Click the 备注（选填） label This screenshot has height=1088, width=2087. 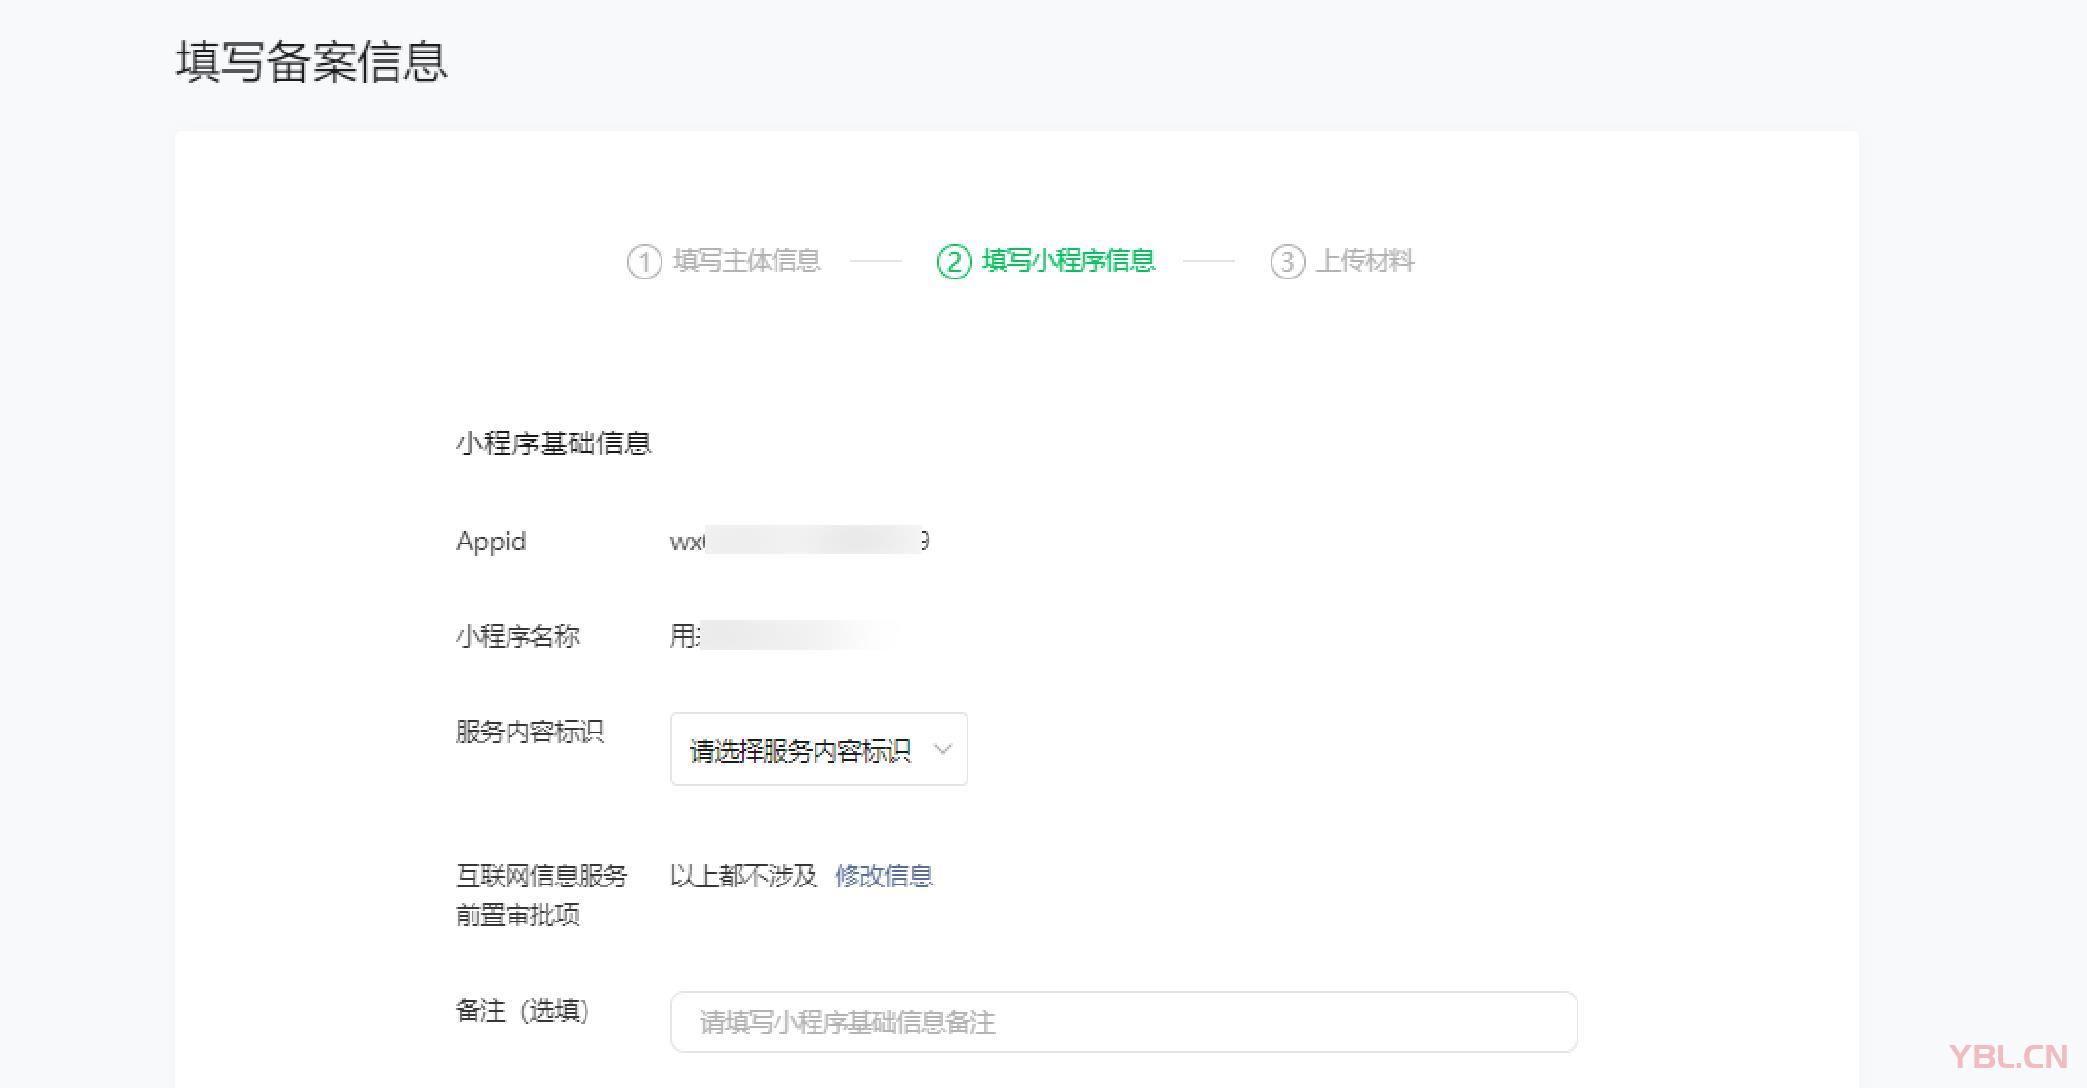(522, 1011)
